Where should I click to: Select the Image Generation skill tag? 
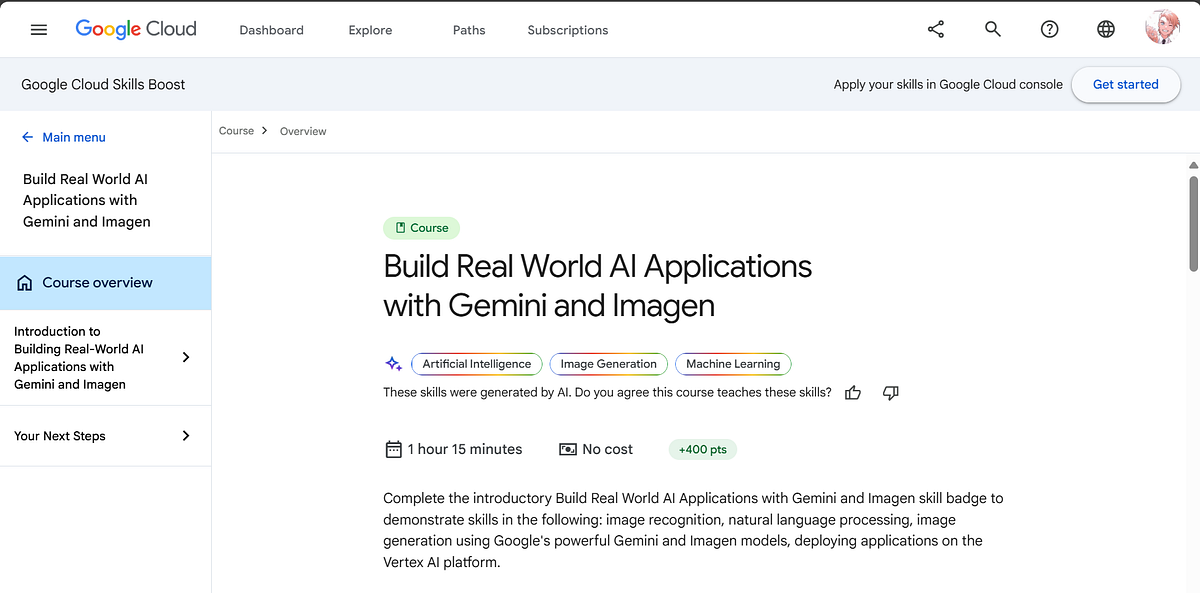pos(608,363)
